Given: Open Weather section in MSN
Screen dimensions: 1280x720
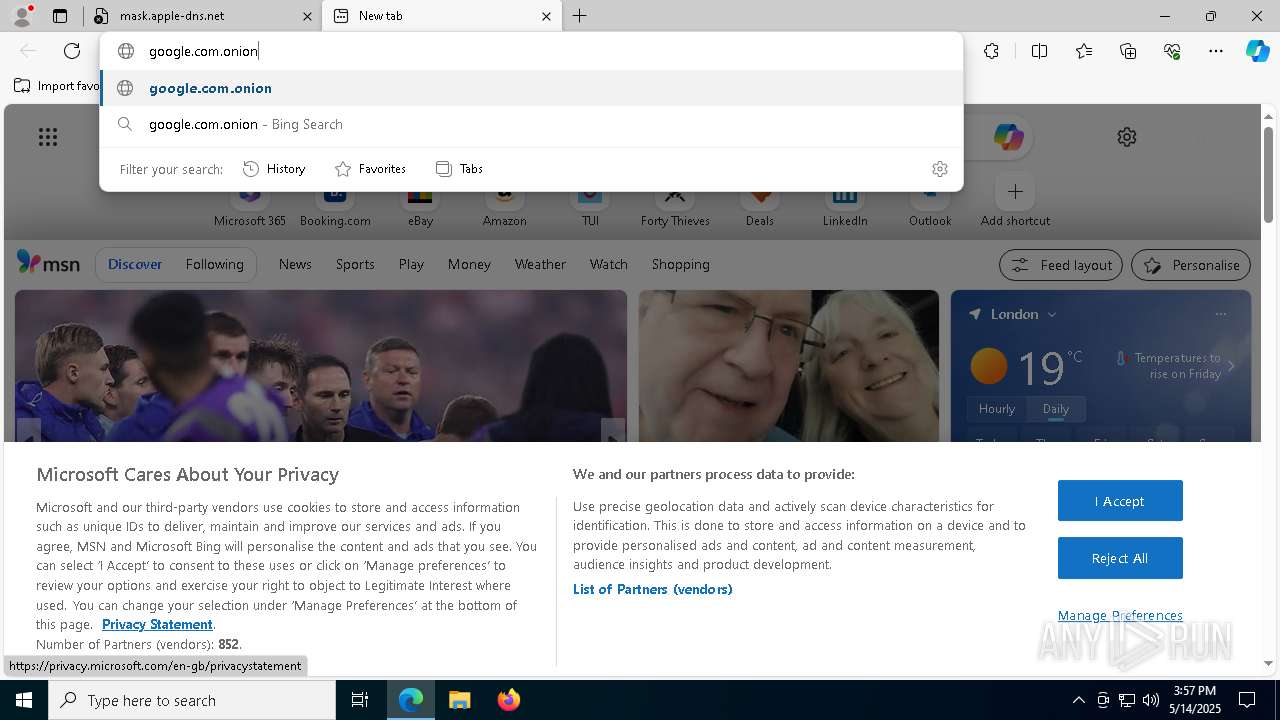Looking at the screenshot, I should coord(540,264).
